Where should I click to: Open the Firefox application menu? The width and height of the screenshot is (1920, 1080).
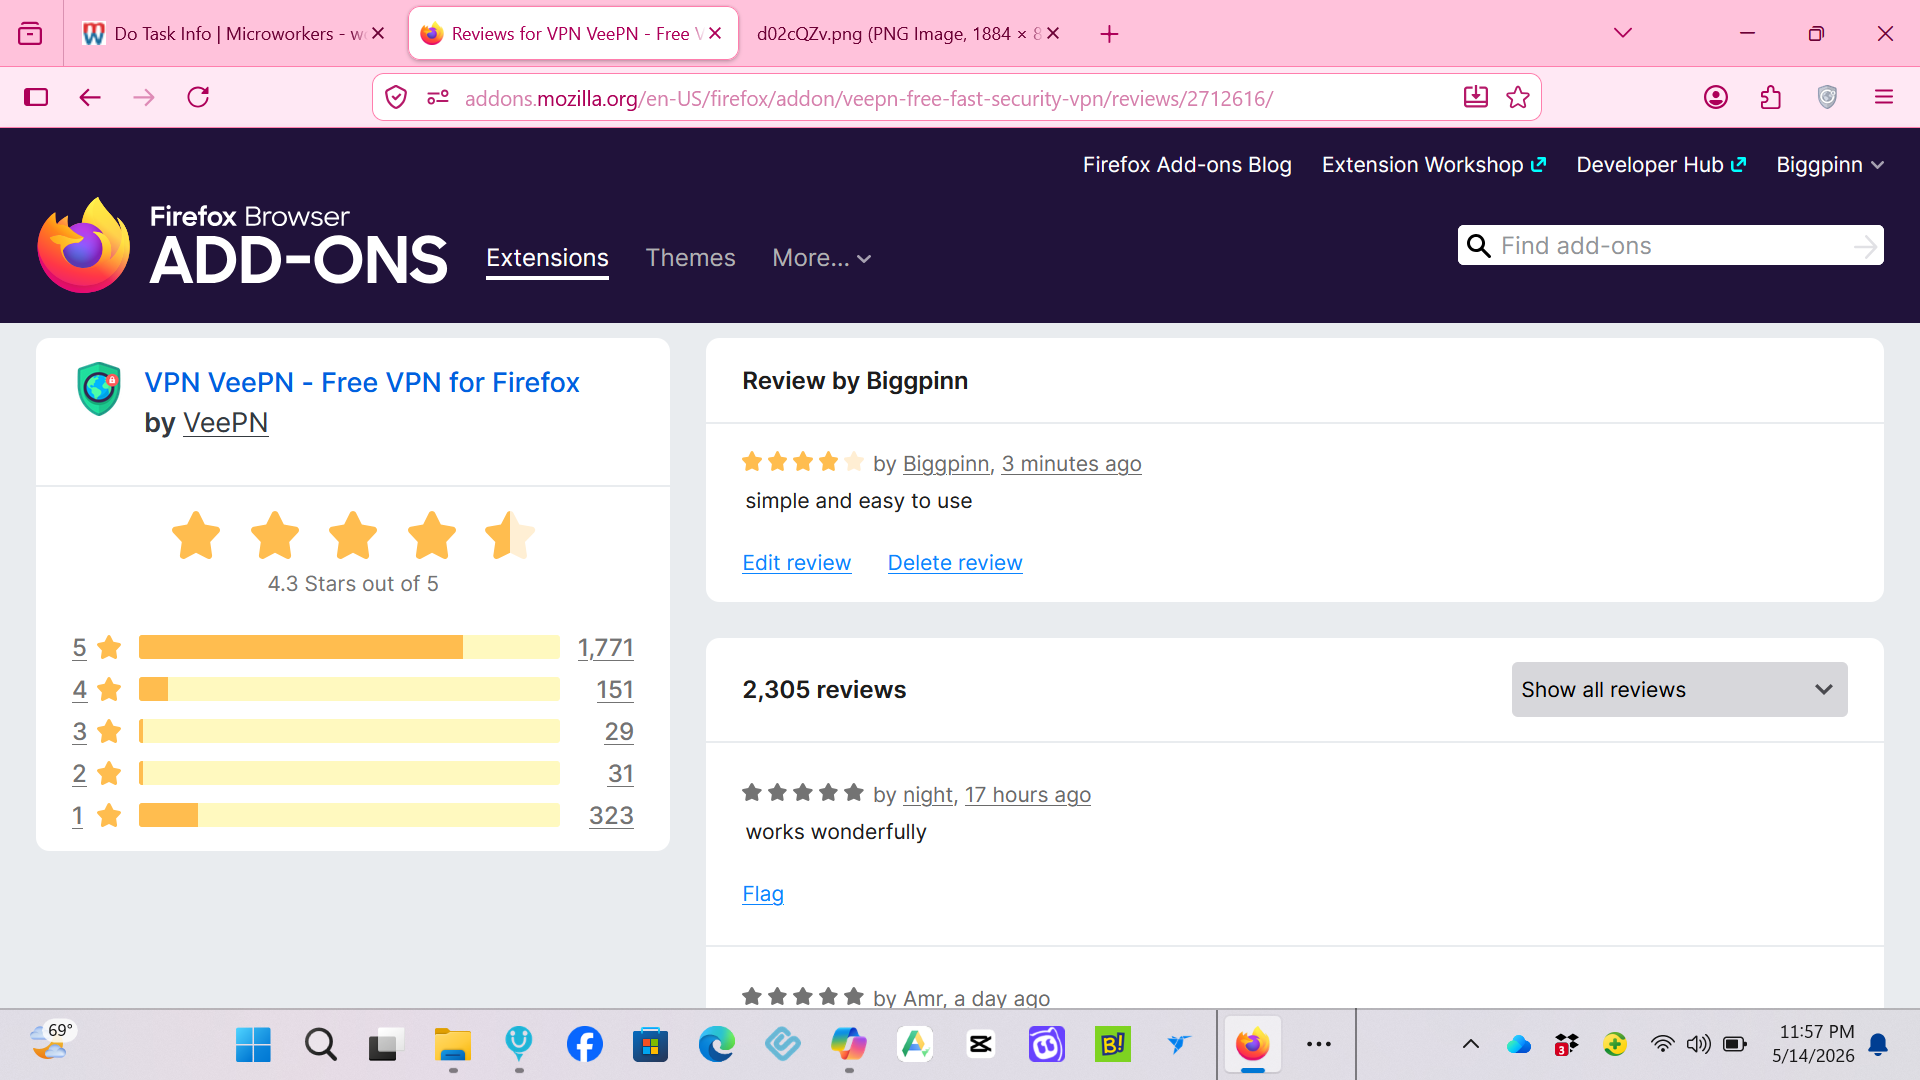(x=1884, y=97)
